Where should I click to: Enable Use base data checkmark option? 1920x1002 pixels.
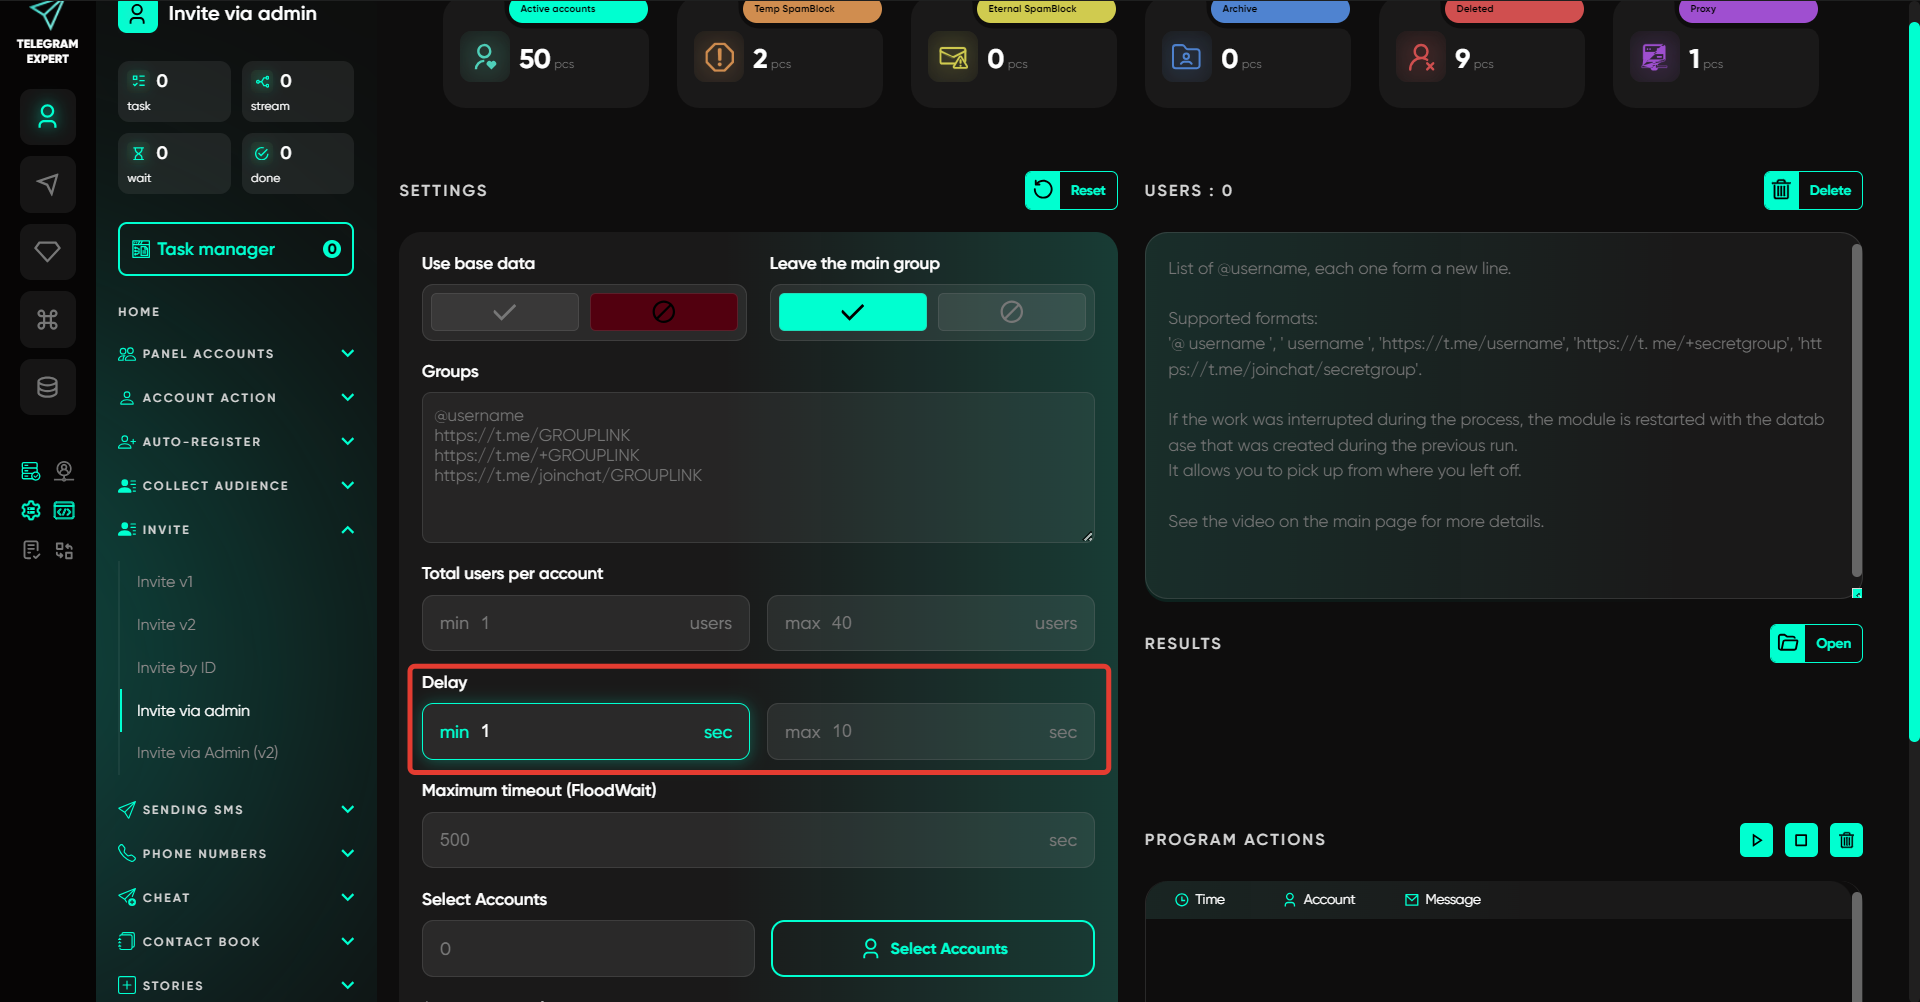click(x=505, y=312)
